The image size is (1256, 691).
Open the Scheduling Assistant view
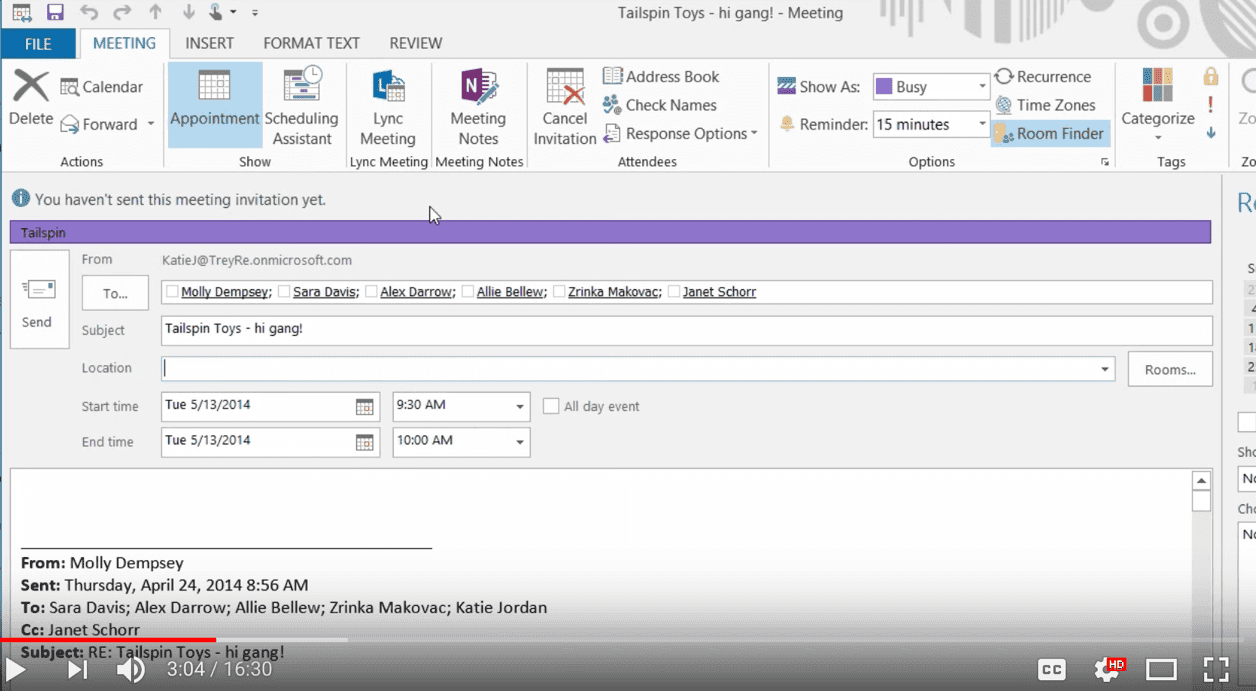click(x=301, y=105)
